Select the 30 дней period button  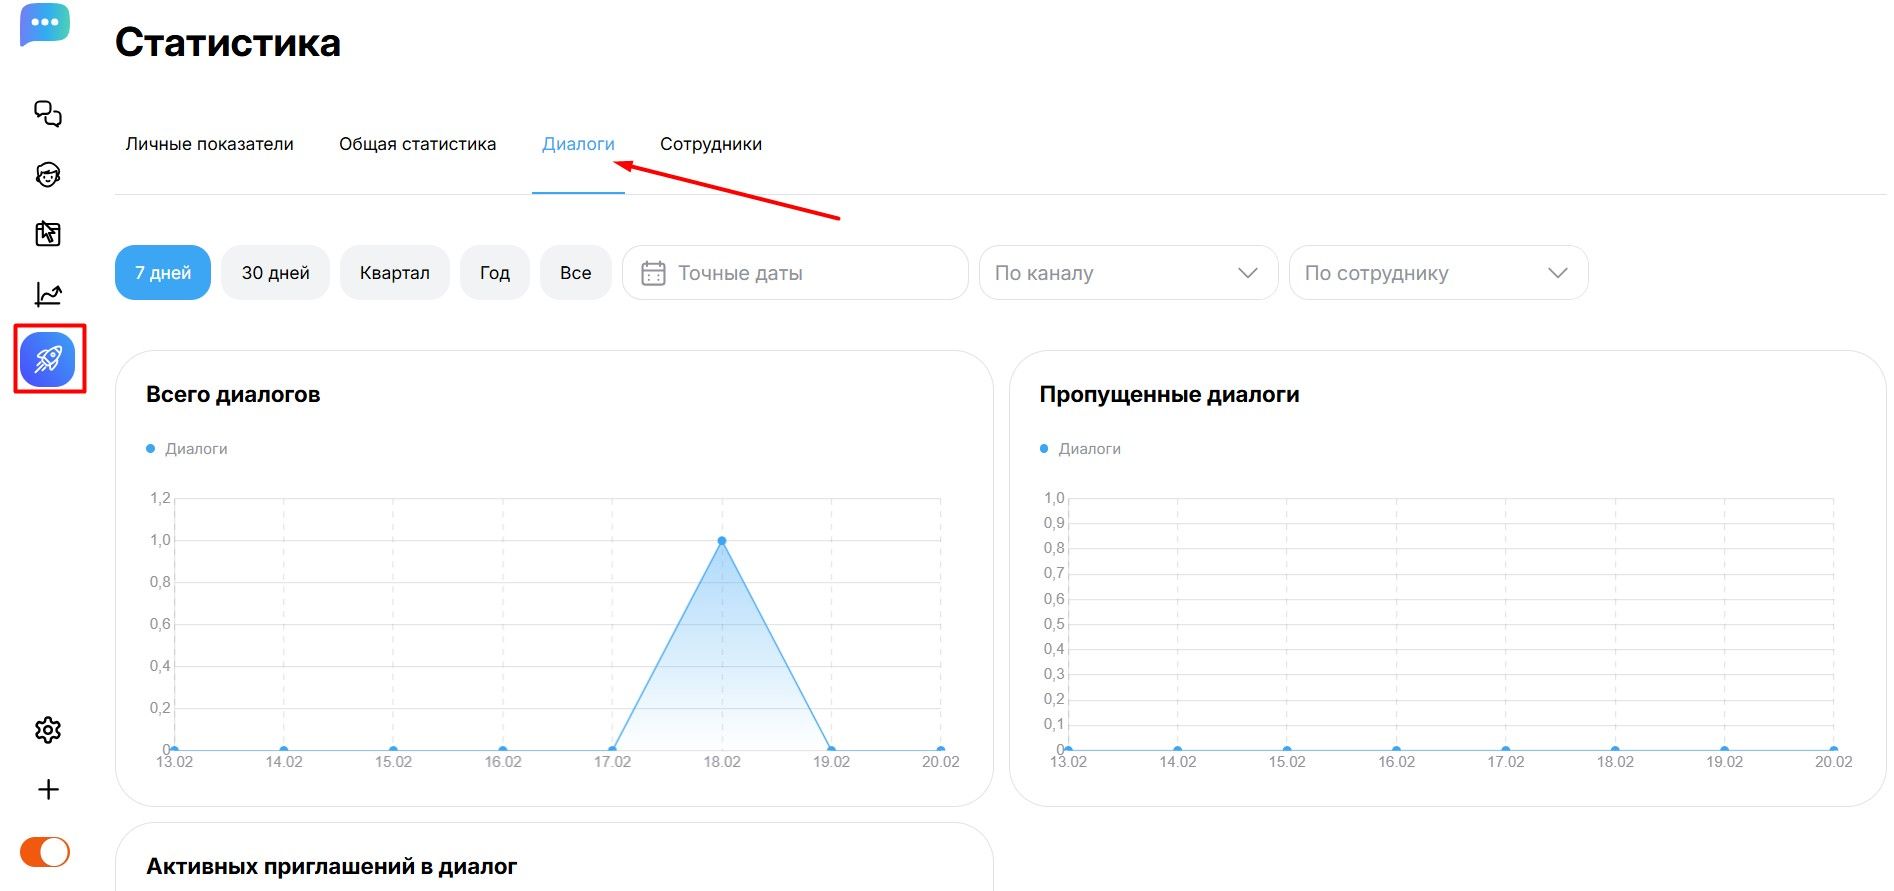click(x=275, y=273)
